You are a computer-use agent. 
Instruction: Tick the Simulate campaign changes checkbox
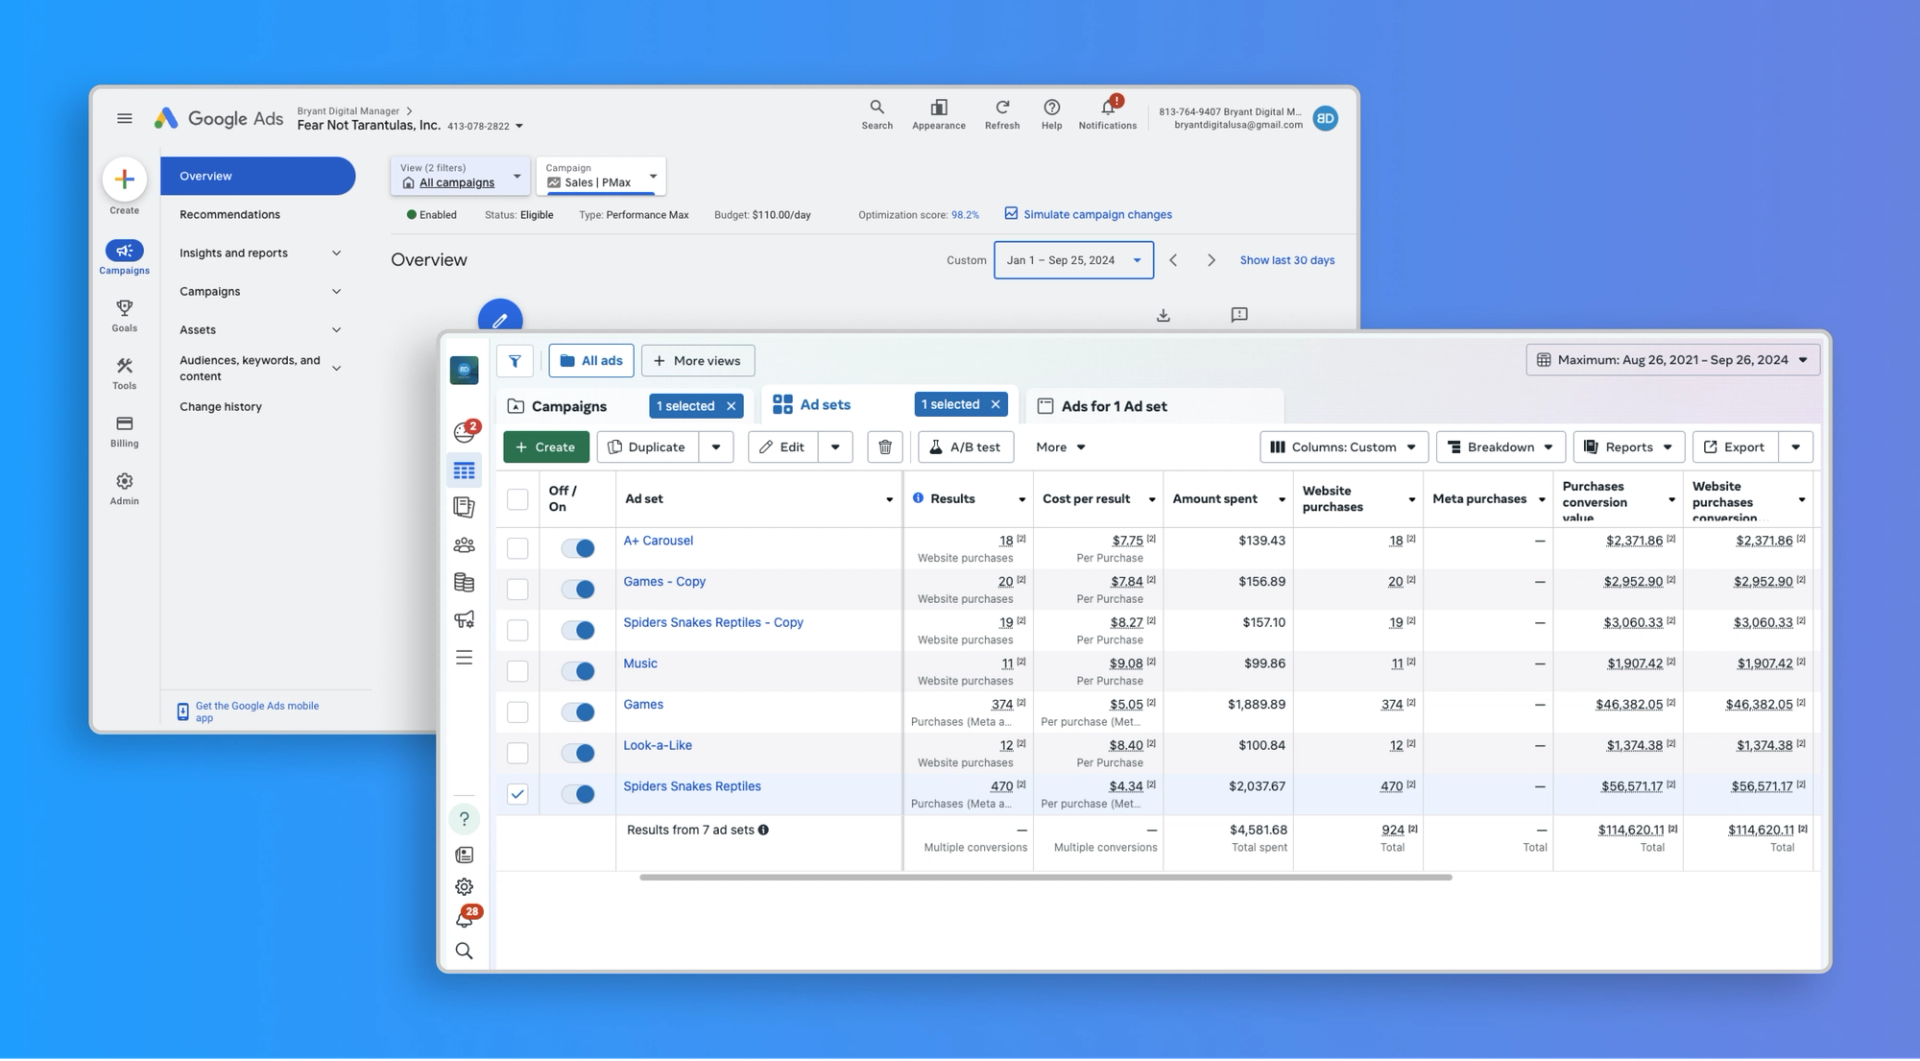tap(1011, 214)
